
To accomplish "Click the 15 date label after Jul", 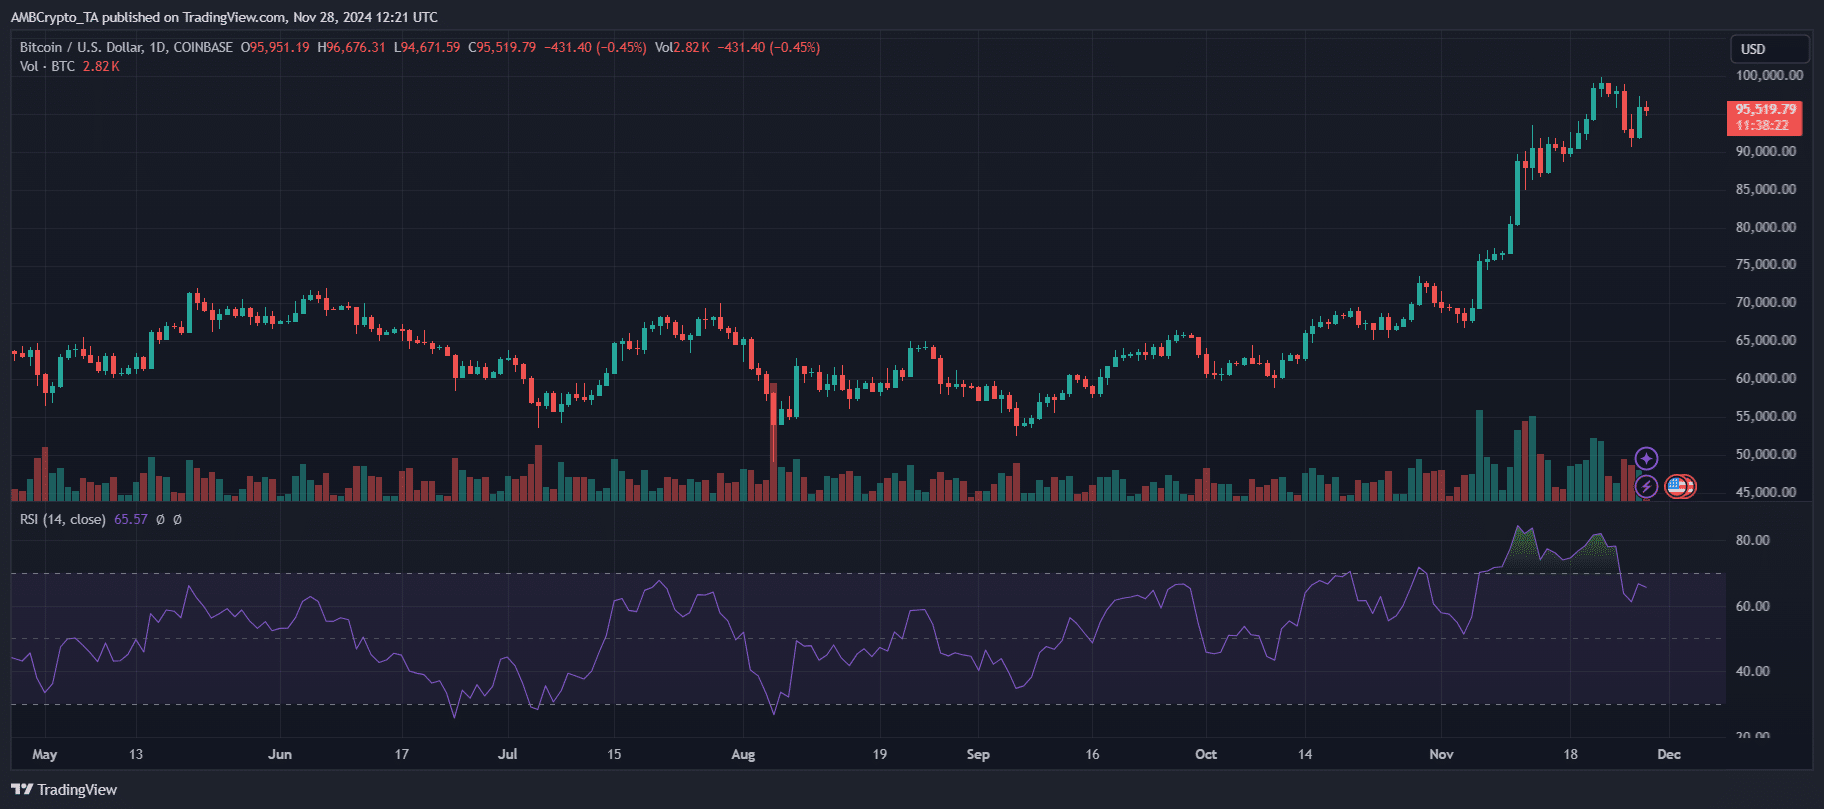I will click(x=614, y=754).
